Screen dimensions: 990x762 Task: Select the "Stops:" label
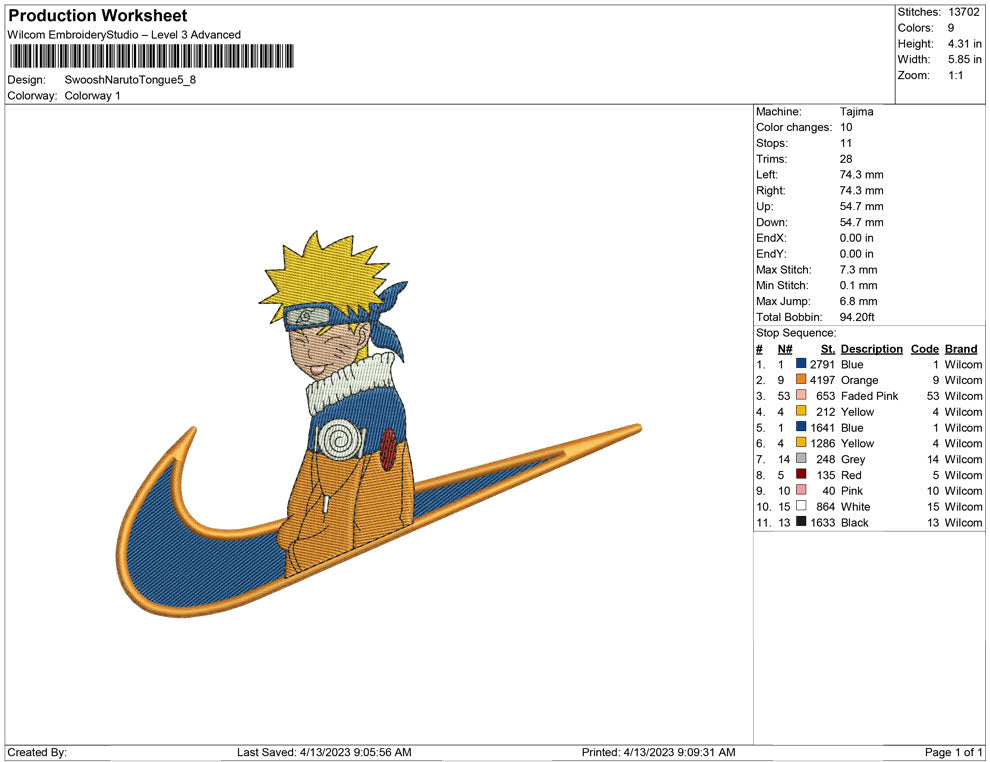click(x=772, y=143)
